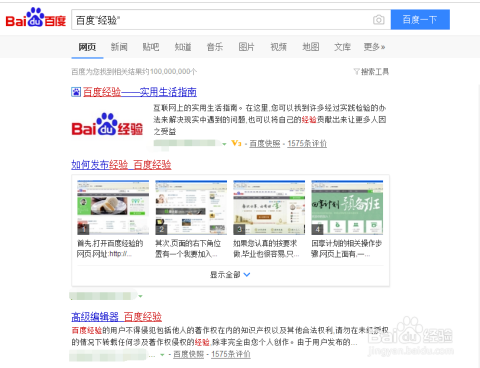
Task: Click the 百度一下 search button
Action: (420, 20)
